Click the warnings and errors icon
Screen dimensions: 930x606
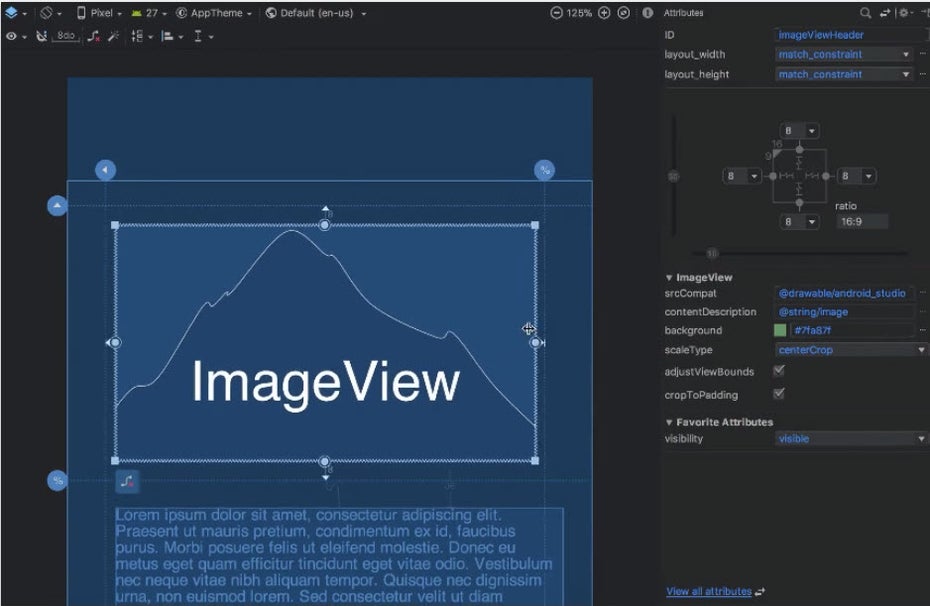648,12
